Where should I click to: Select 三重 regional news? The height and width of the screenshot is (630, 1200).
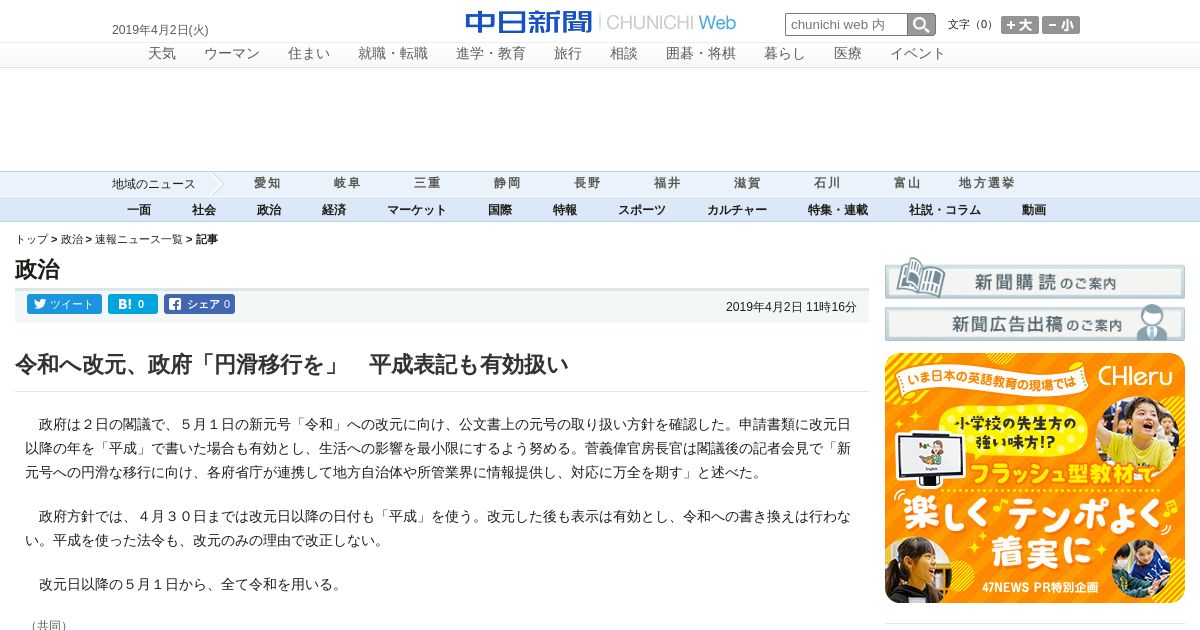427,184
